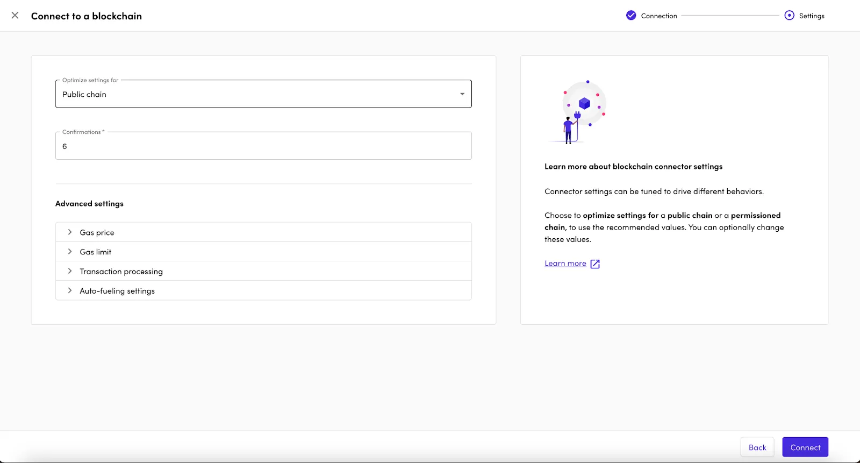Follow the Learn more link
Viewport: 860px width, 463px height.
coord(565,263)
